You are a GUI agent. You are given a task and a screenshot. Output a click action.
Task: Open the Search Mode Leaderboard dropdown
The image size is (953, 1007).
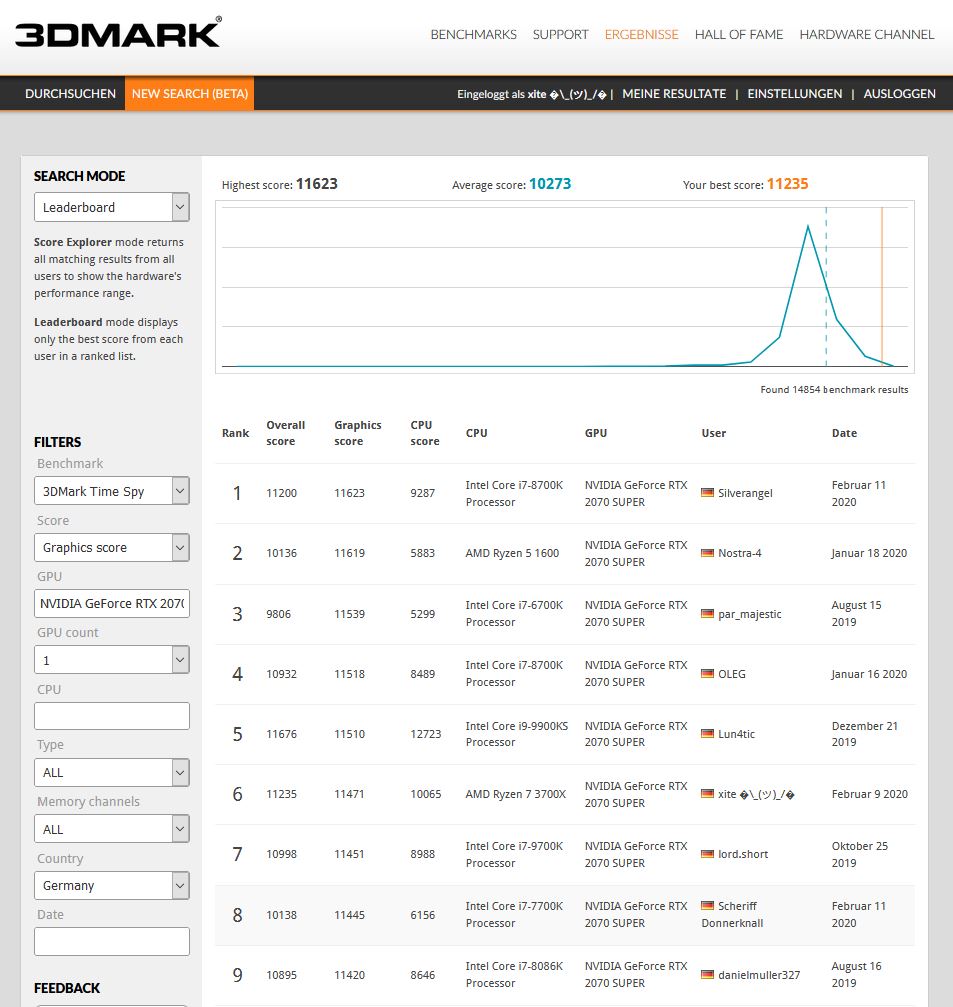pos(112,207)
